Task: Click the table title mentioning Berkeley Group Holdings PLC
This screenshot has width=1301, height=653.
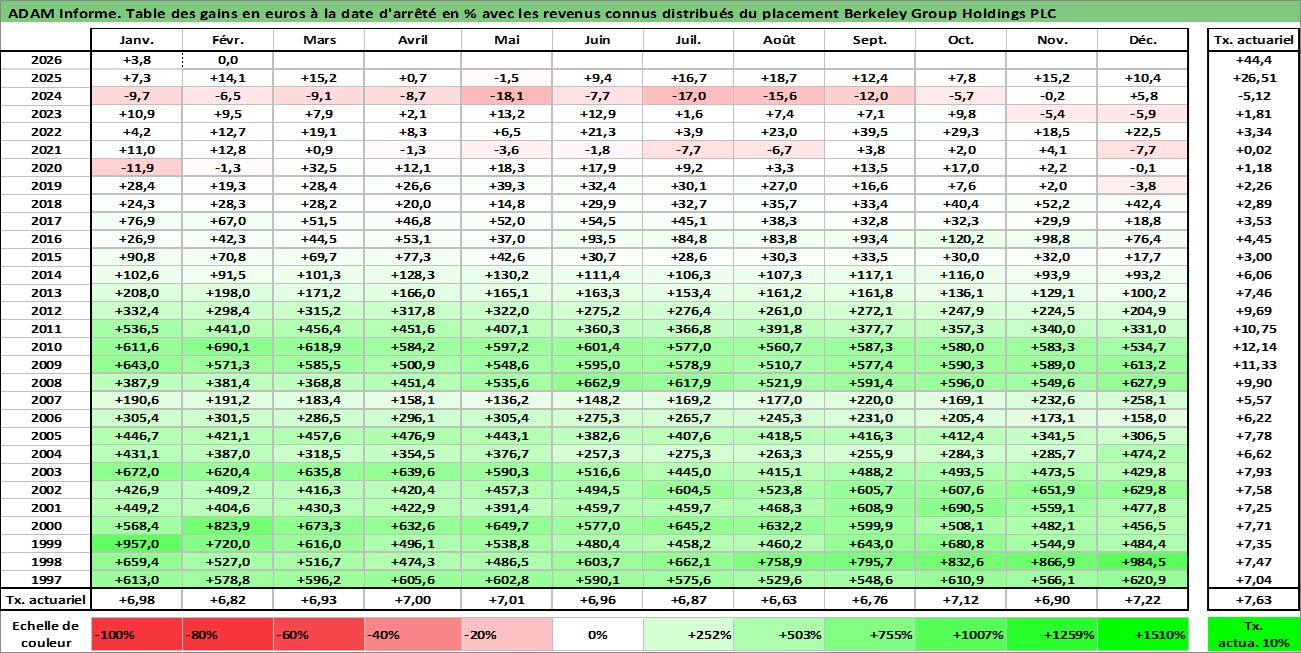Action: 530,14
